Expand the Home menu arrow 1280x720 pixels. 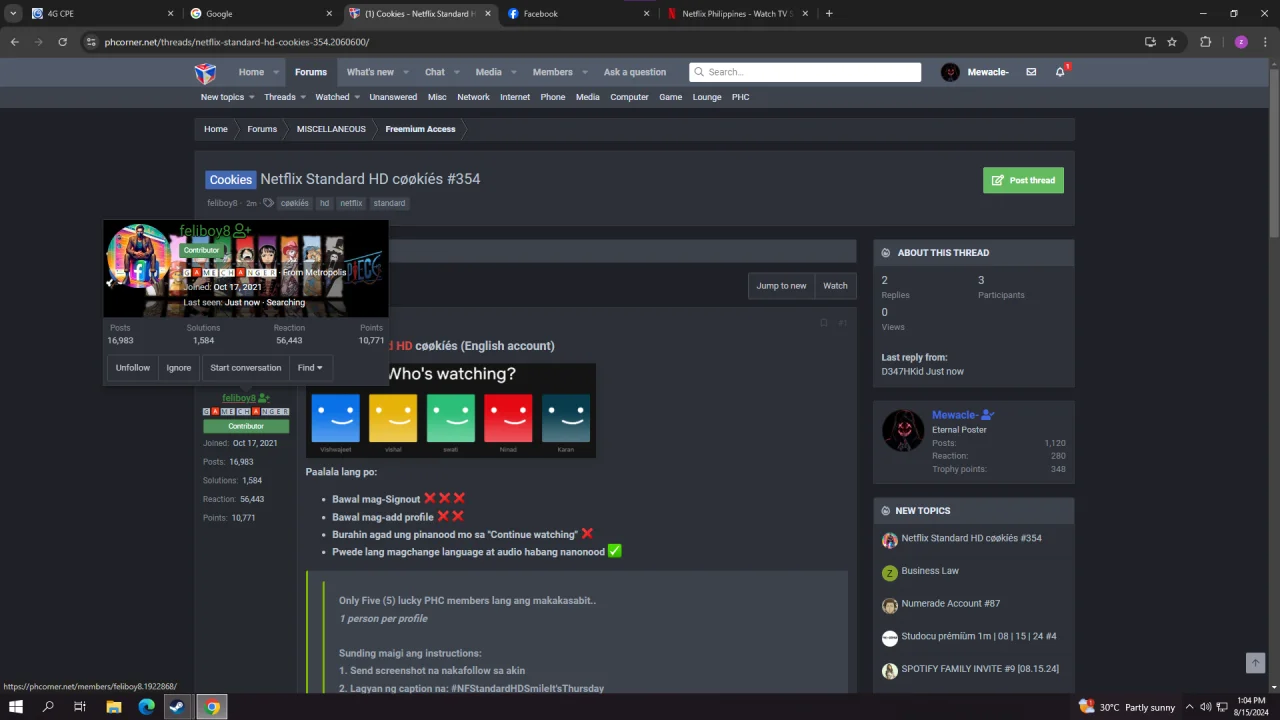point(277,72)
